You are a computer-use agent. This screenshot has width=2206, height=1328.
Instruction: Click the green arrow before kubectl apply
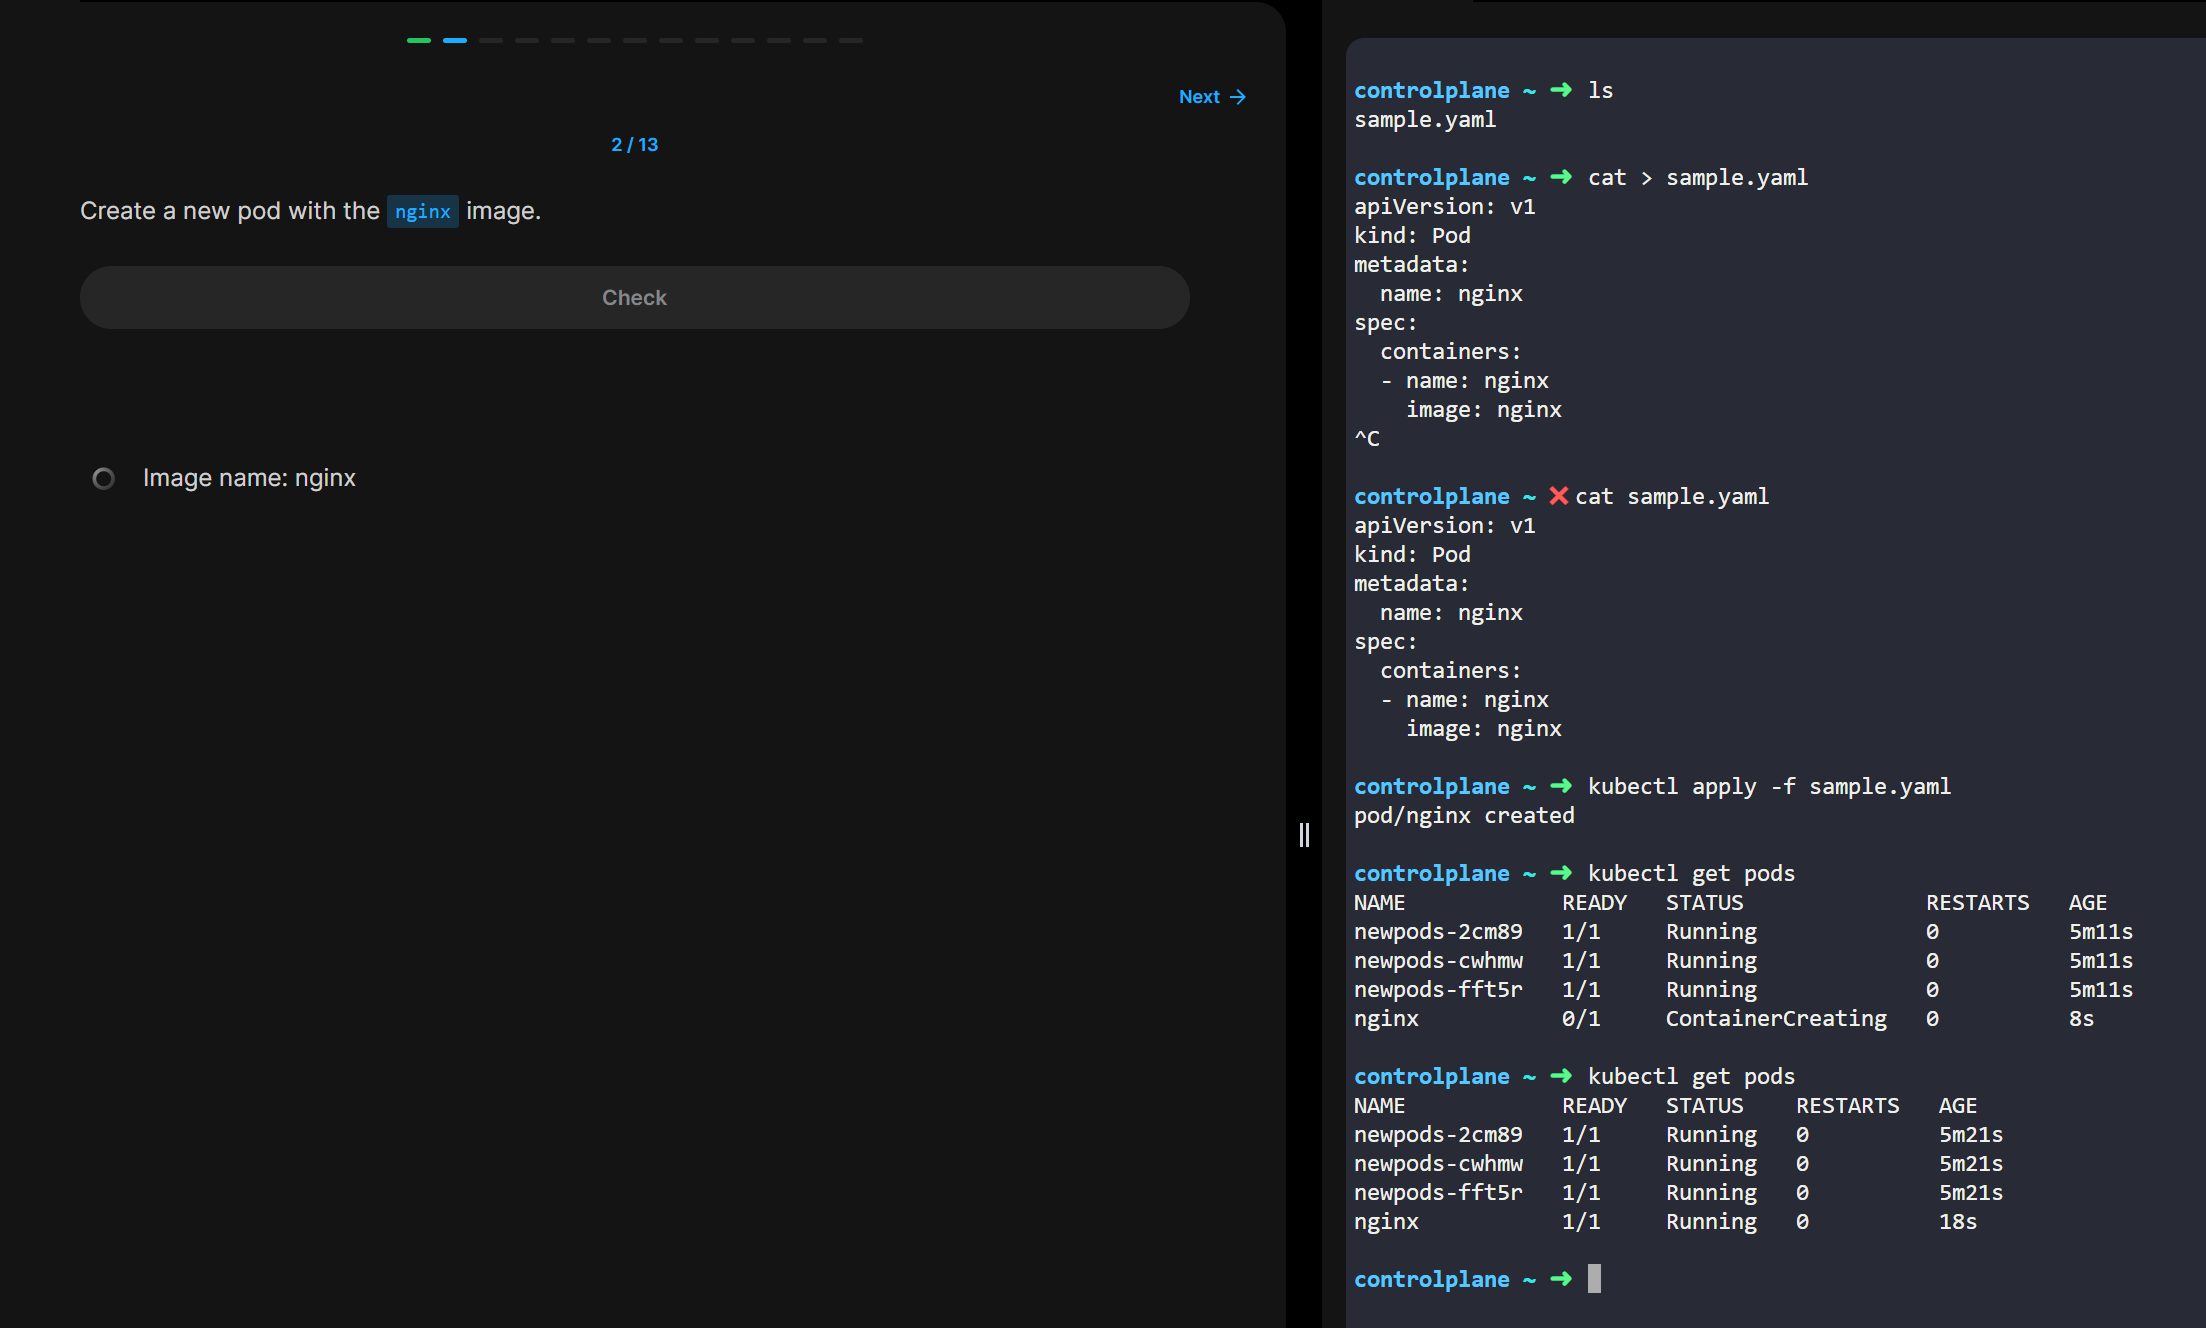(x=1560, y=786)
